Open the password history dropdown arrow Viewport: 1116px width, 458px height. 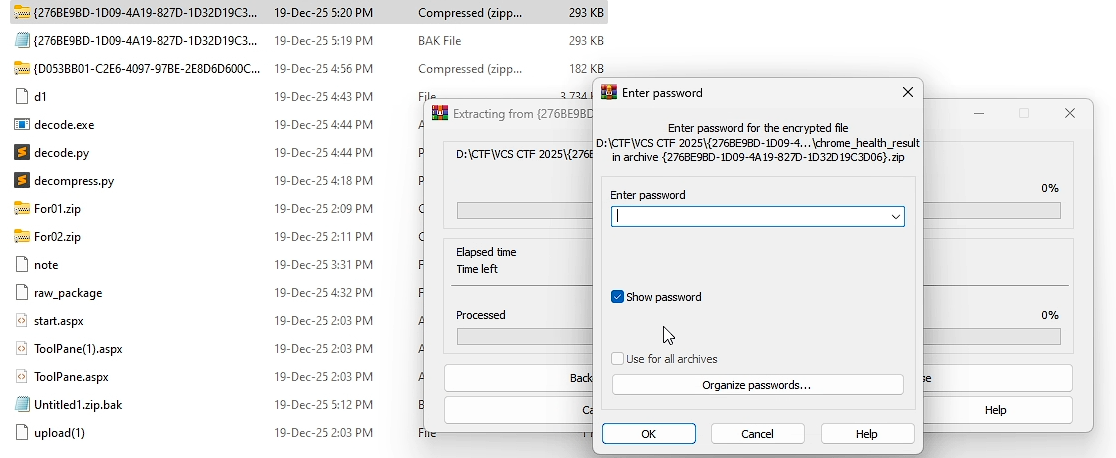click(x=896, y=217)
